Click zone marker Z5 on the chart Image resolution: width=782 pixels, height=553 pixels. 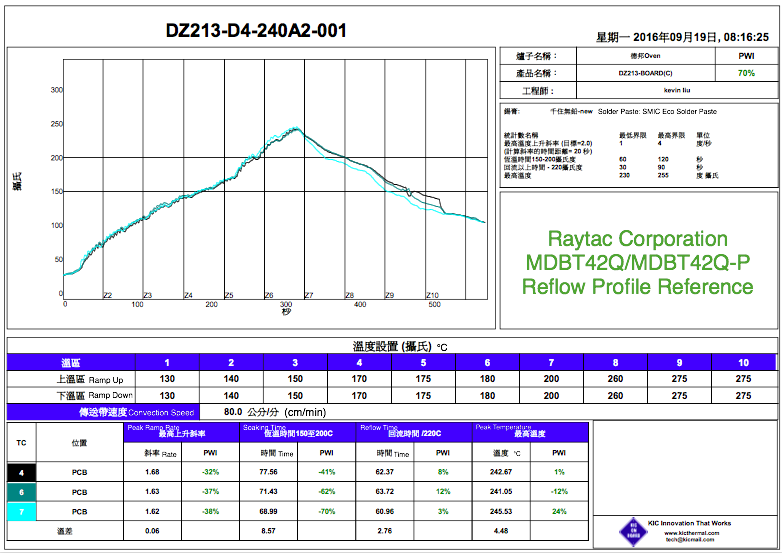pyautogui.click(x=229, y=295)
